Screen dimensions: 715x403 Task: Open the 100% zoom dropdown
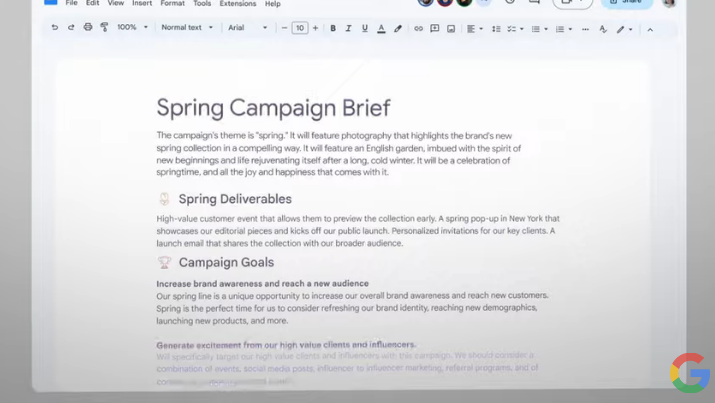click(x=132, y=27)
